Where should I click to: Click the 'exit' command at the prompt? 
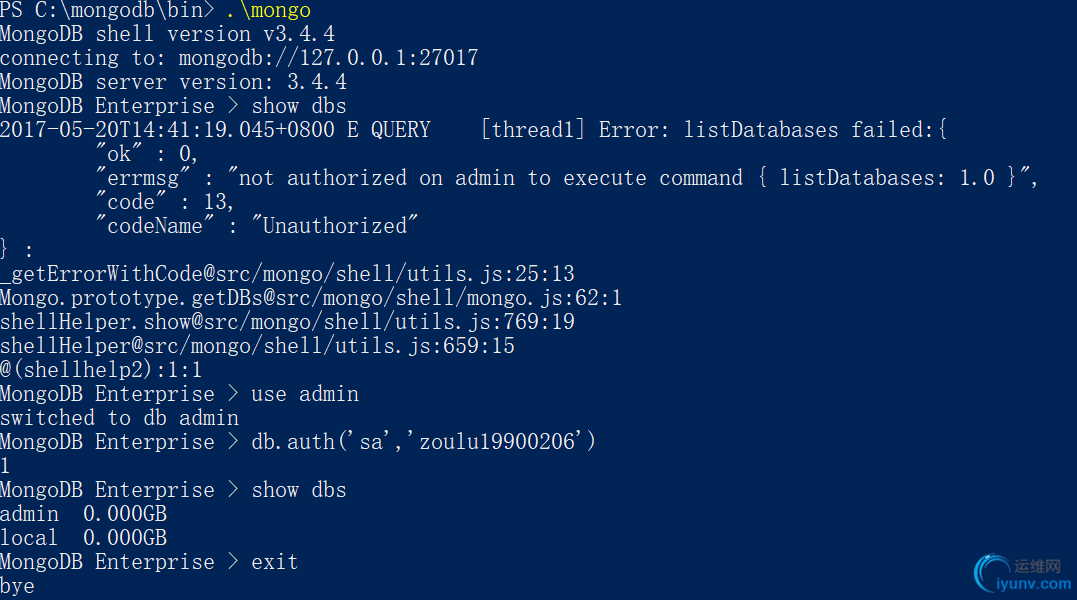click(x=275, y=562)
